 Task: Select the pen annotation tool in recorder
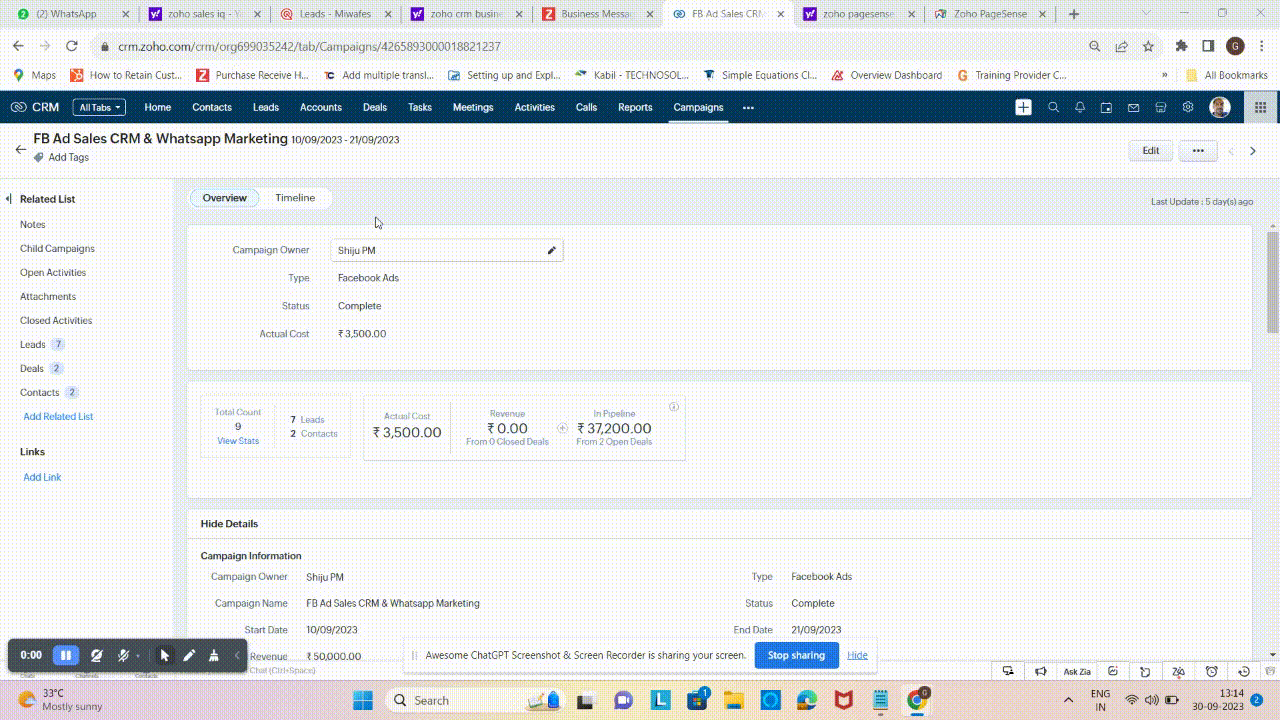click(x=189, y=655)
